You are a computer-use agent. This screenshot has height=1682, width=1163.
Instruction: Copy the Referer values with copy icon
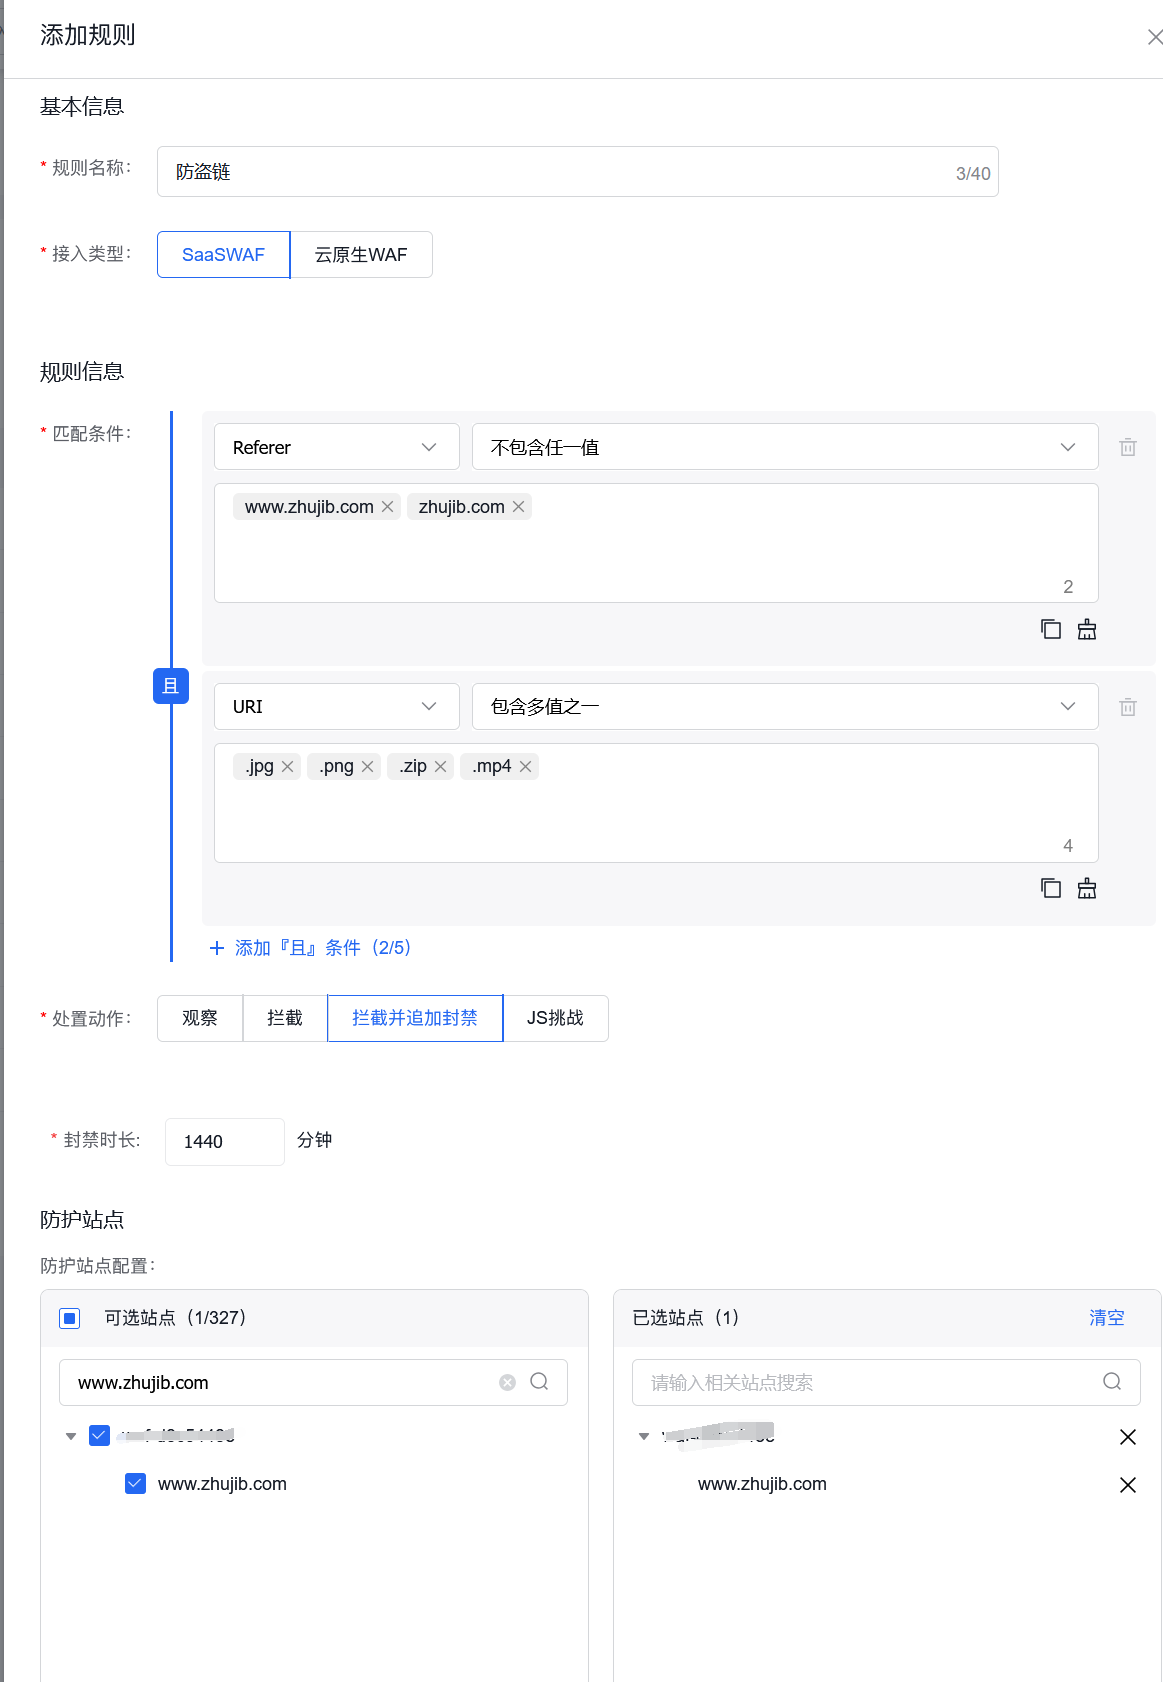click(x=1051, y=629)
